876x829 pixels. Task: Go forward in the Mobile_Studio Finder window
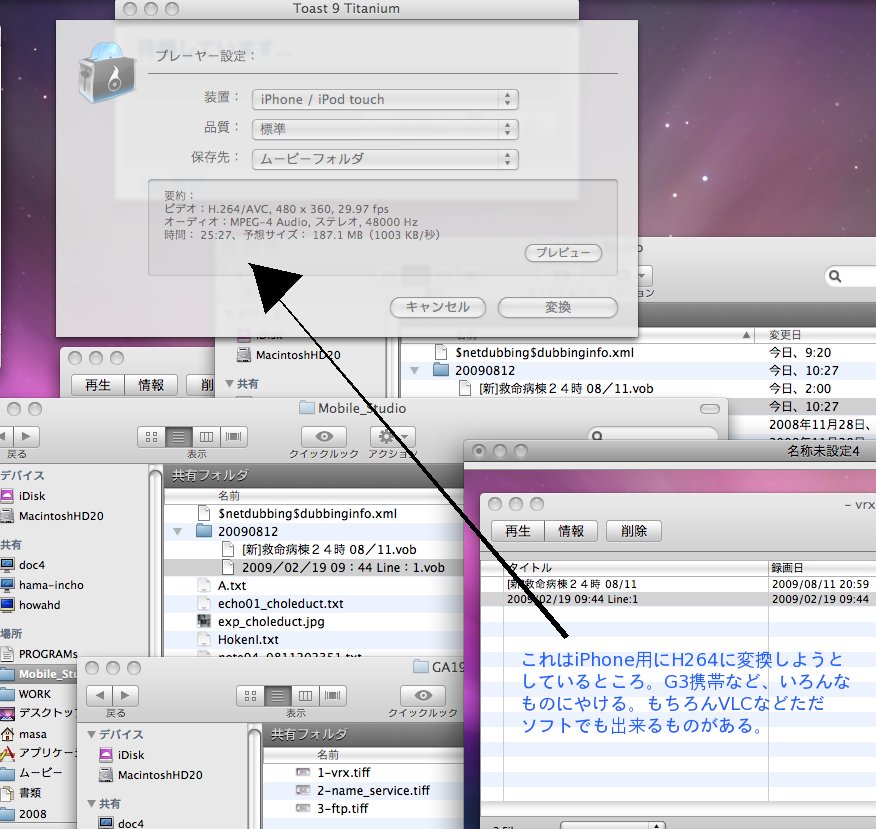26,436
